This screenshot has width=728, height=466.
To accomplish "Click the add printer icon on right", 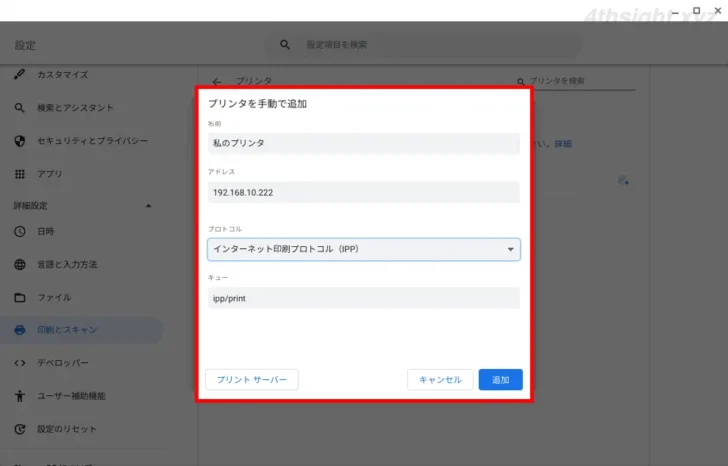I will pyautogui.click(x=623, y=181).
